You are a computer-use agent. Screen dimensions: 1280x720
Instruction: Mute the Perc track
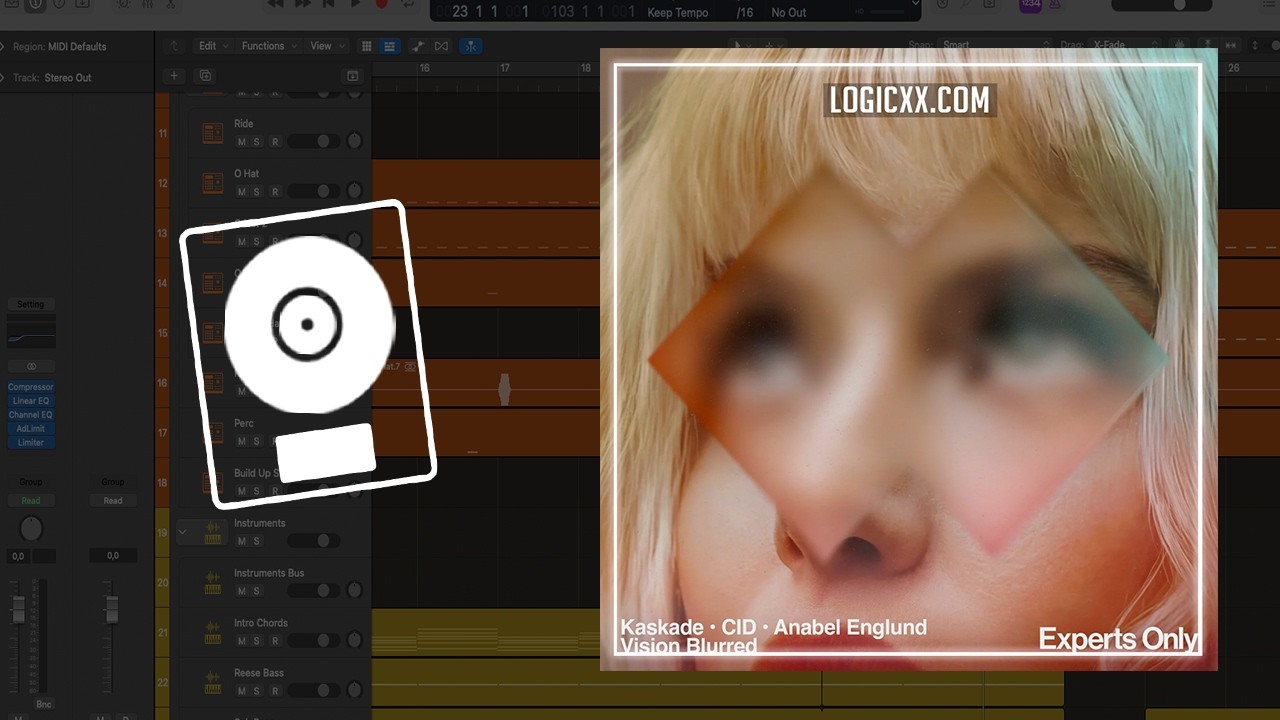coord(241,441)
